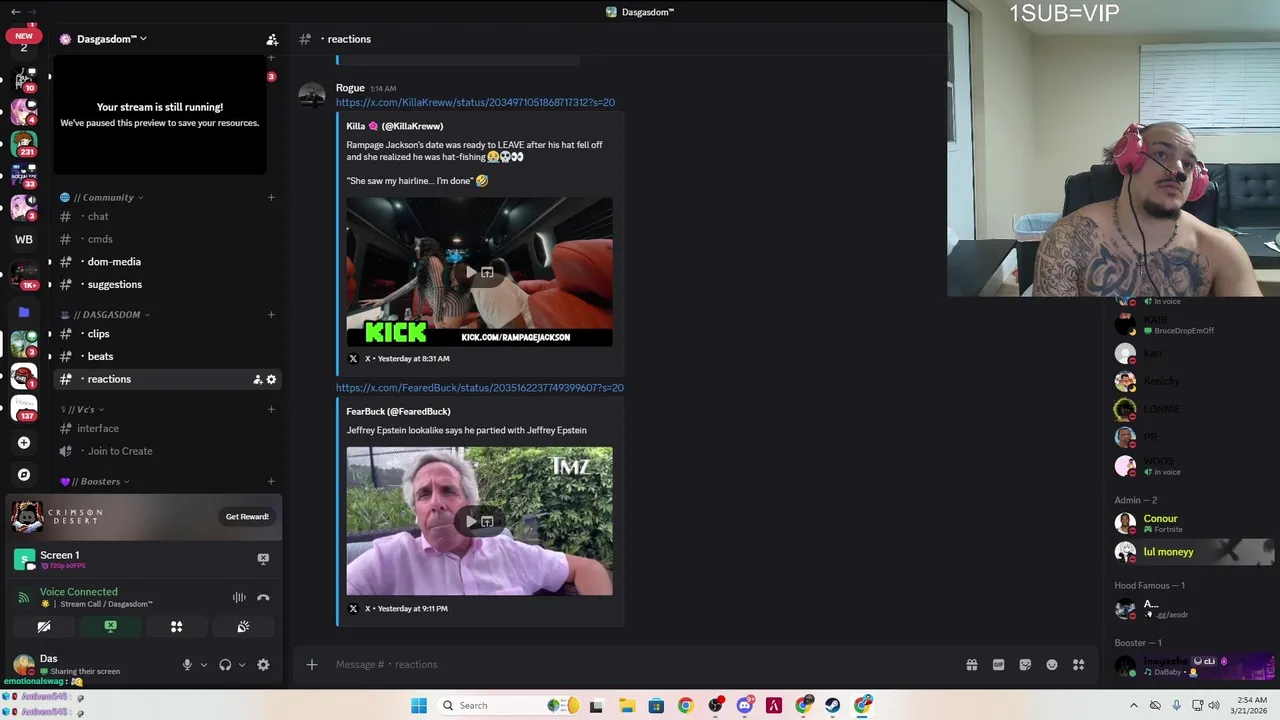Play the Rampage Jackson Kick video
Image resolution: width=1280 pixels, height=720 pixels.
tap(472, 272)
